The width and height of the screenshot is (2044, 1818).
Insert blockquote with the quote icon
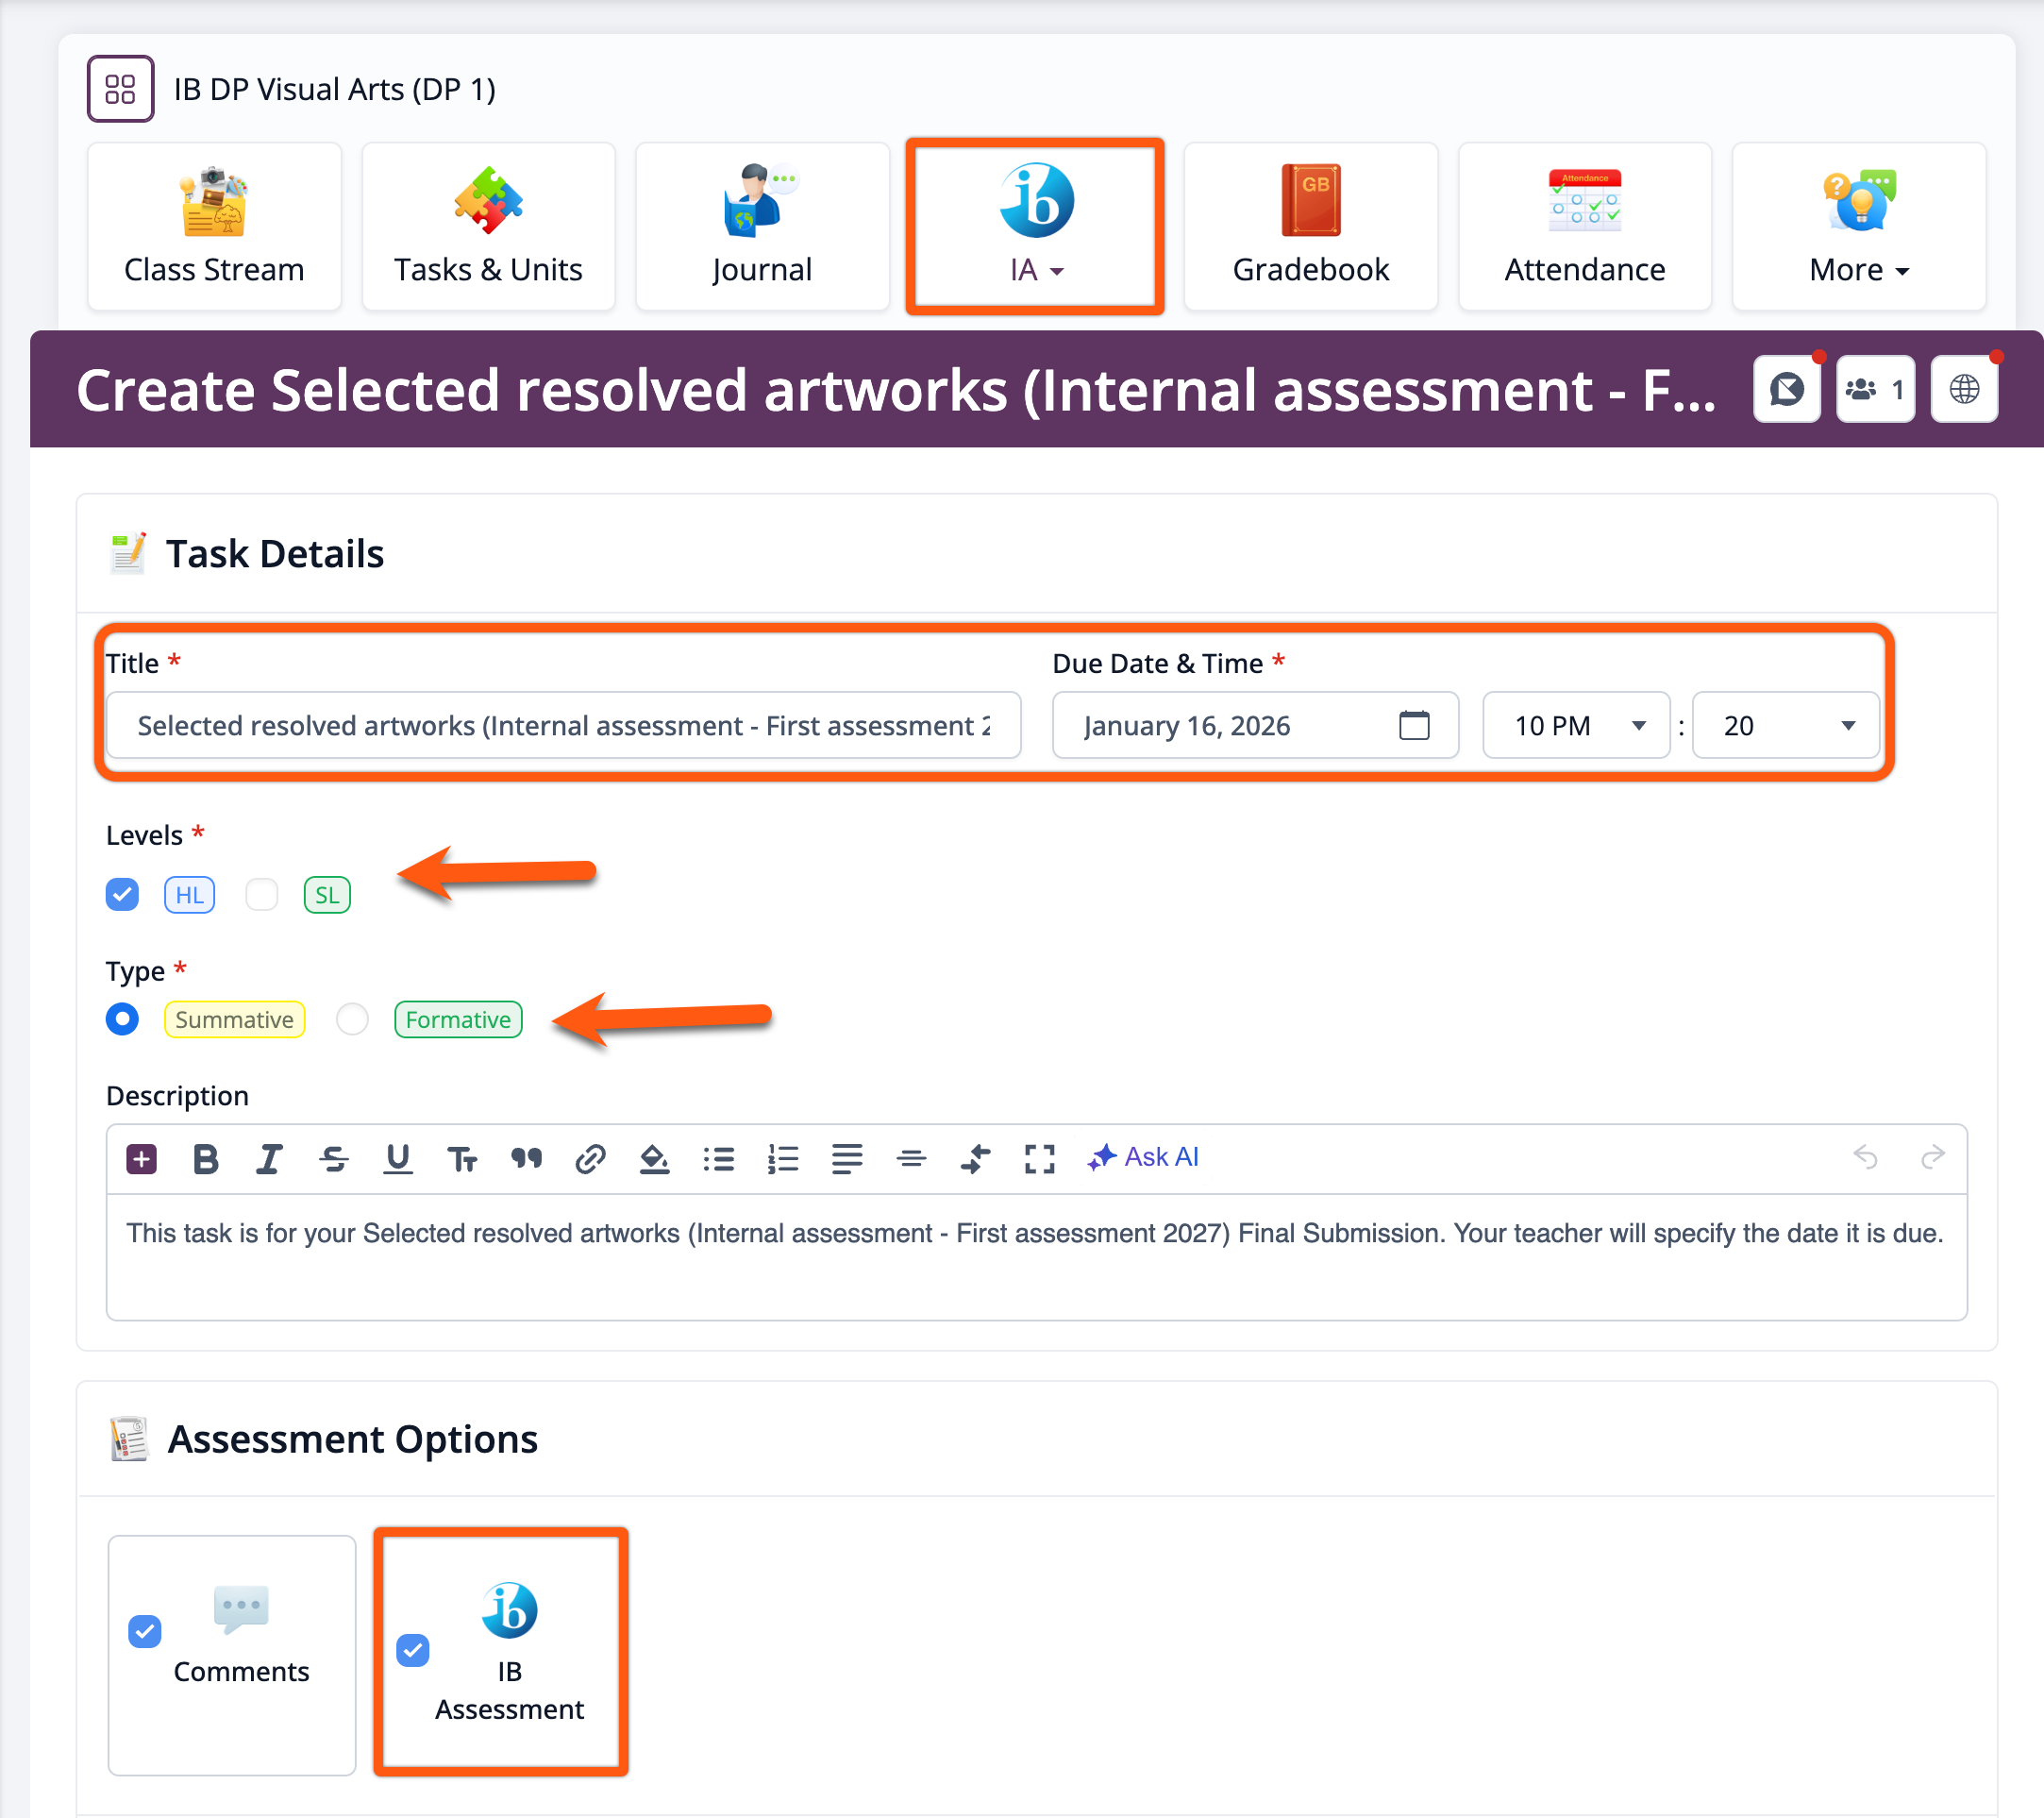click(x=526, y=1158)
